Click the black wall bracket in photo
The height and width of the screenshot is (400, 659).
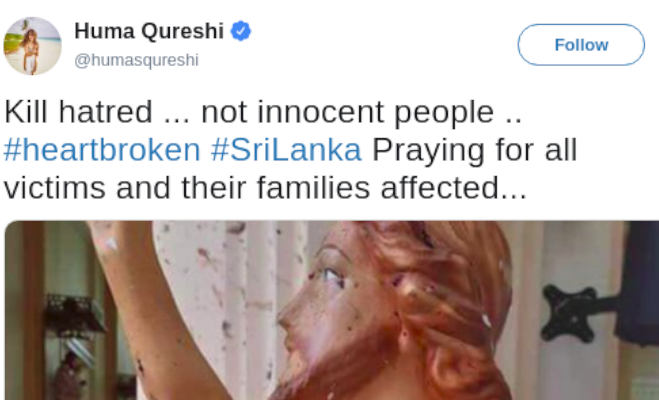click(x=578, y=312)
